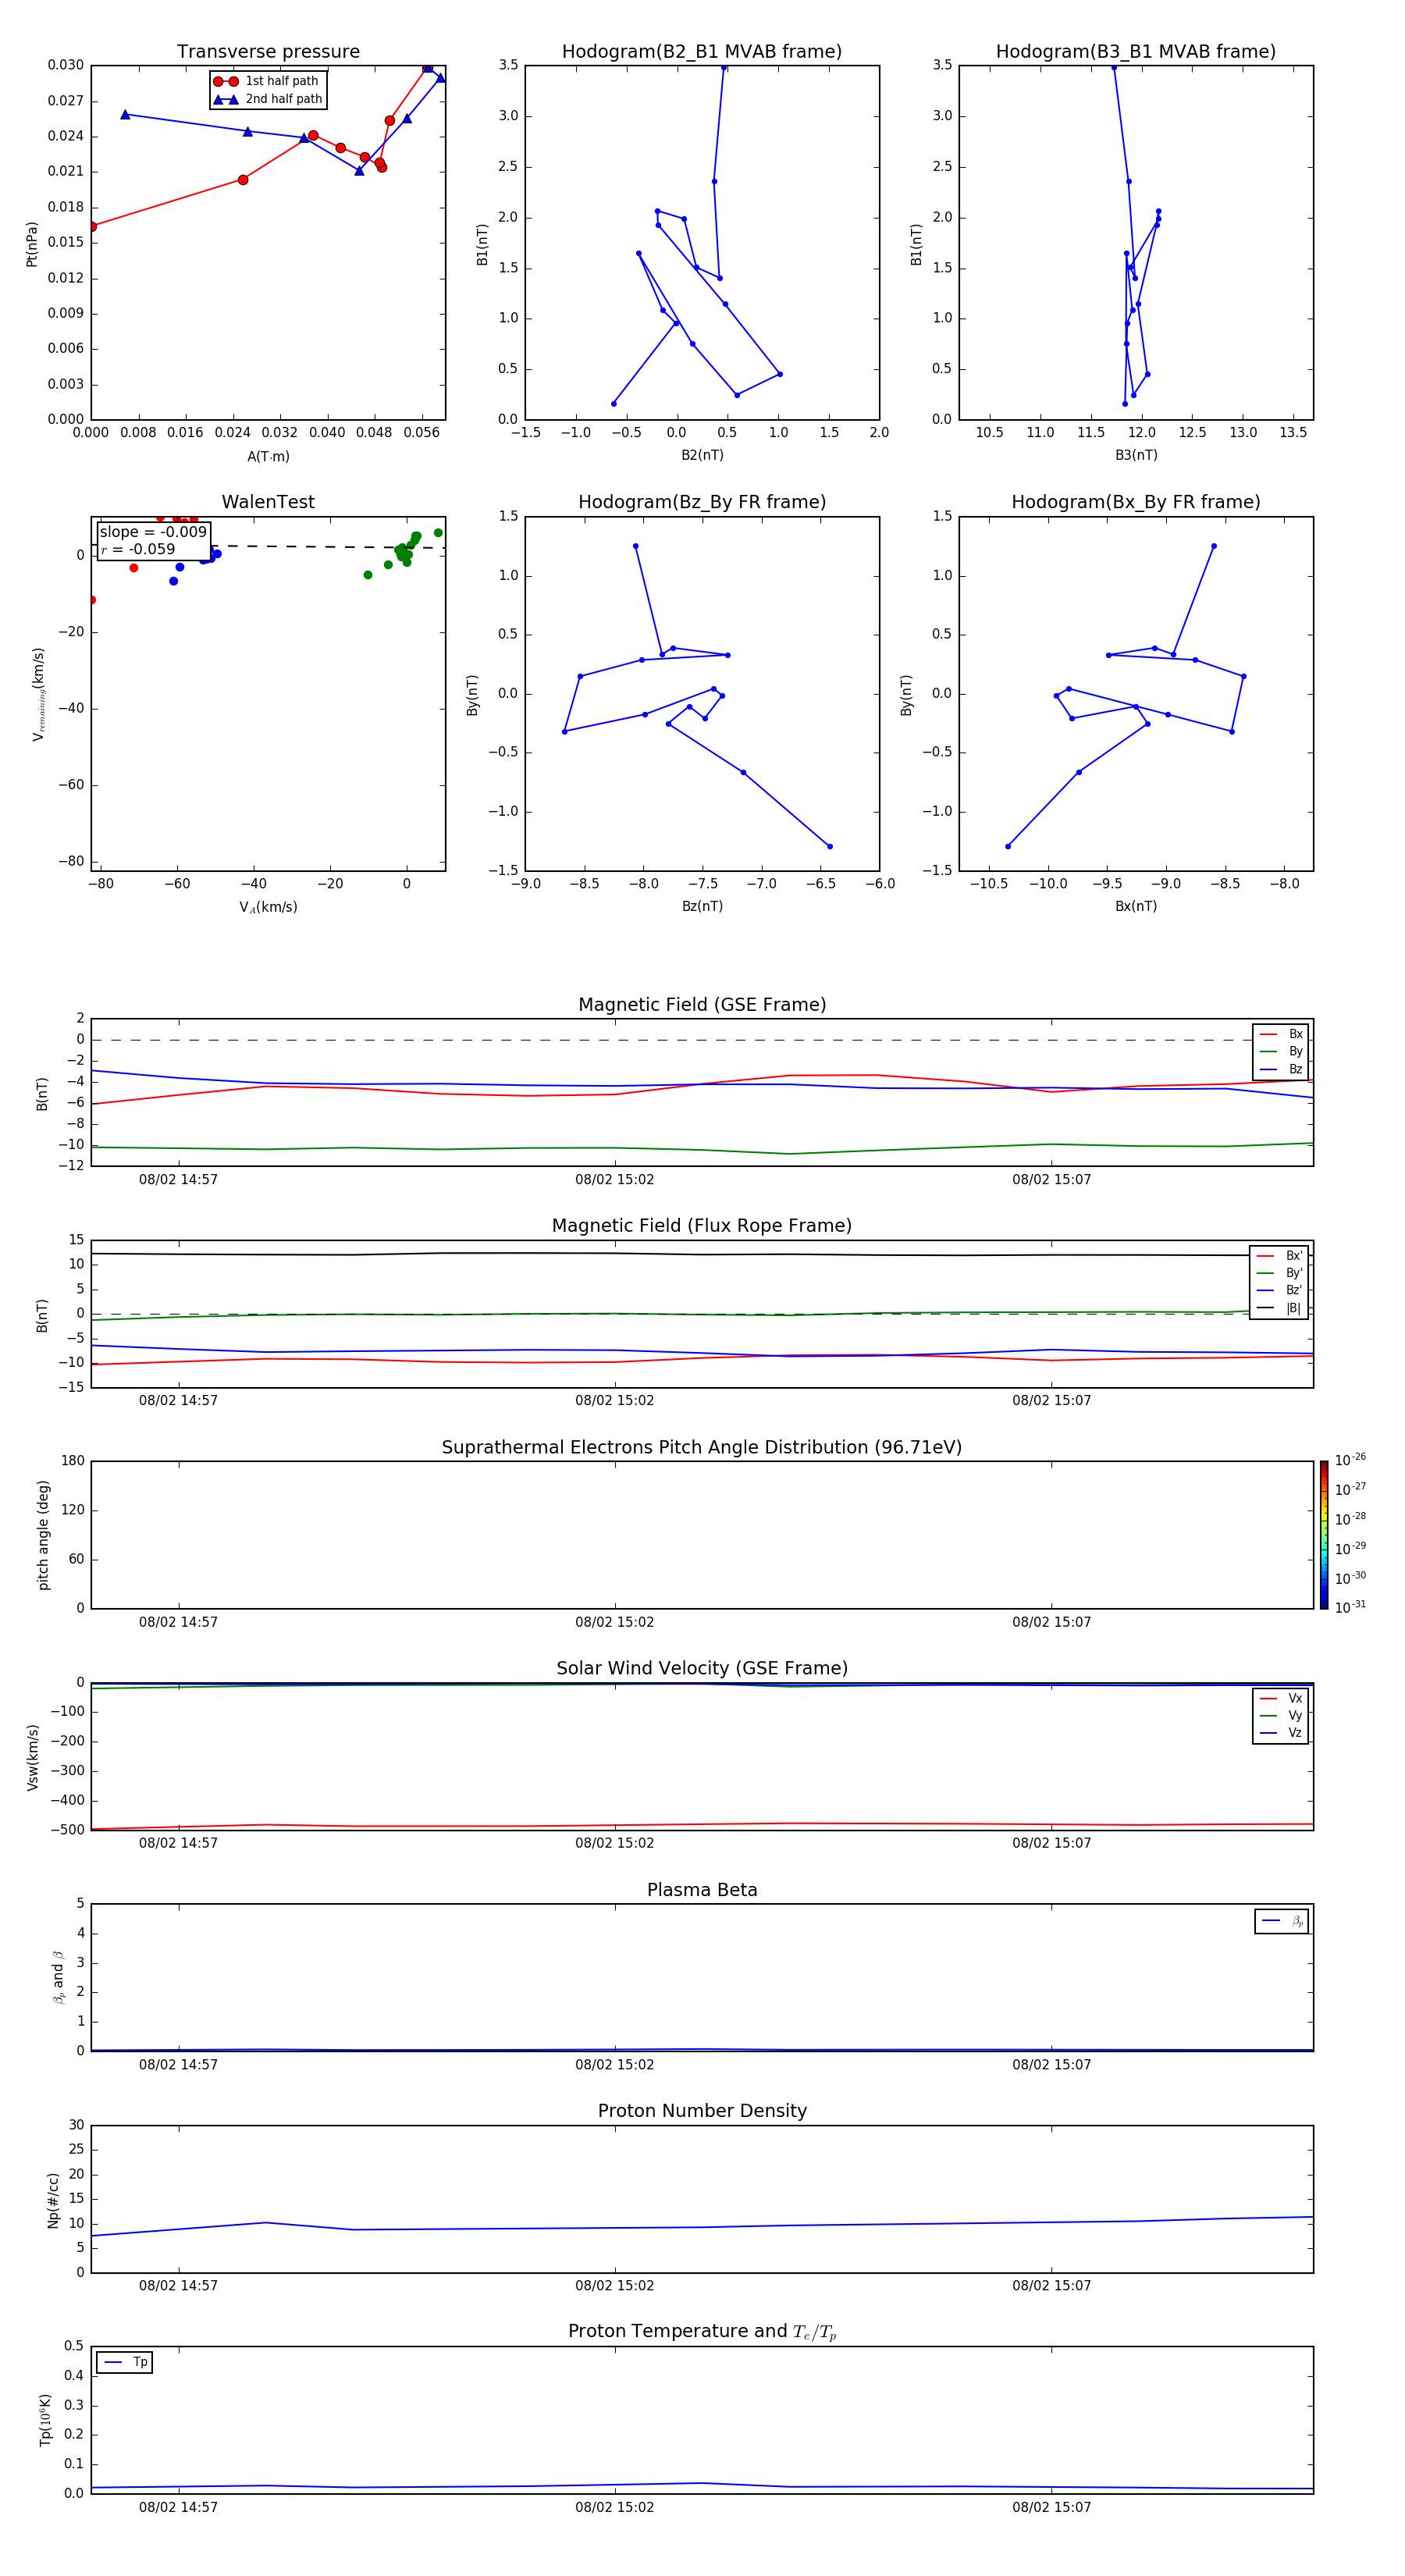This screenshot has height=2576, width=1405.
Task: Click the "WalenTest" plot title
Action: (x=268, y=502)
